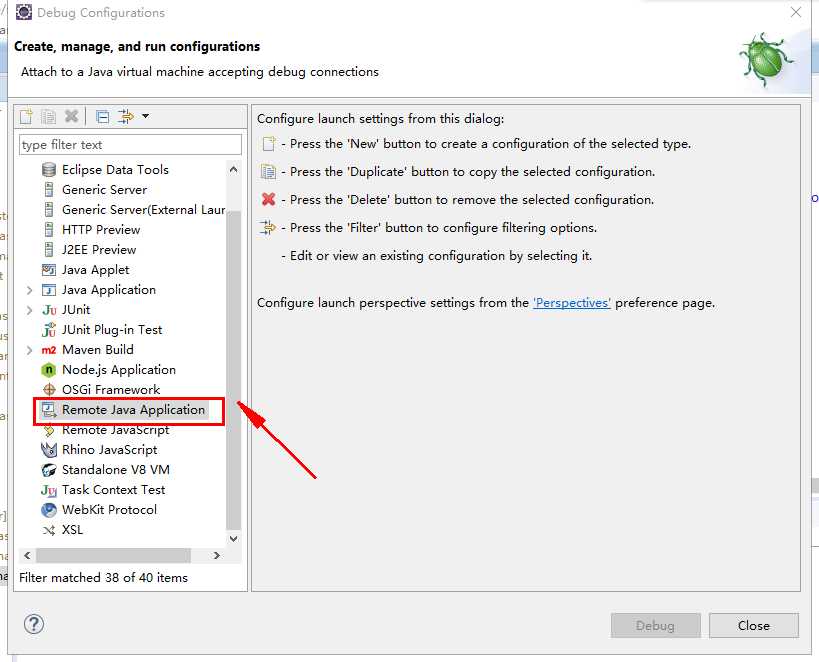Click the horizontal scroll left arrow
The image size is (819, 662).
pyautogui.click(x=27, y=555)
